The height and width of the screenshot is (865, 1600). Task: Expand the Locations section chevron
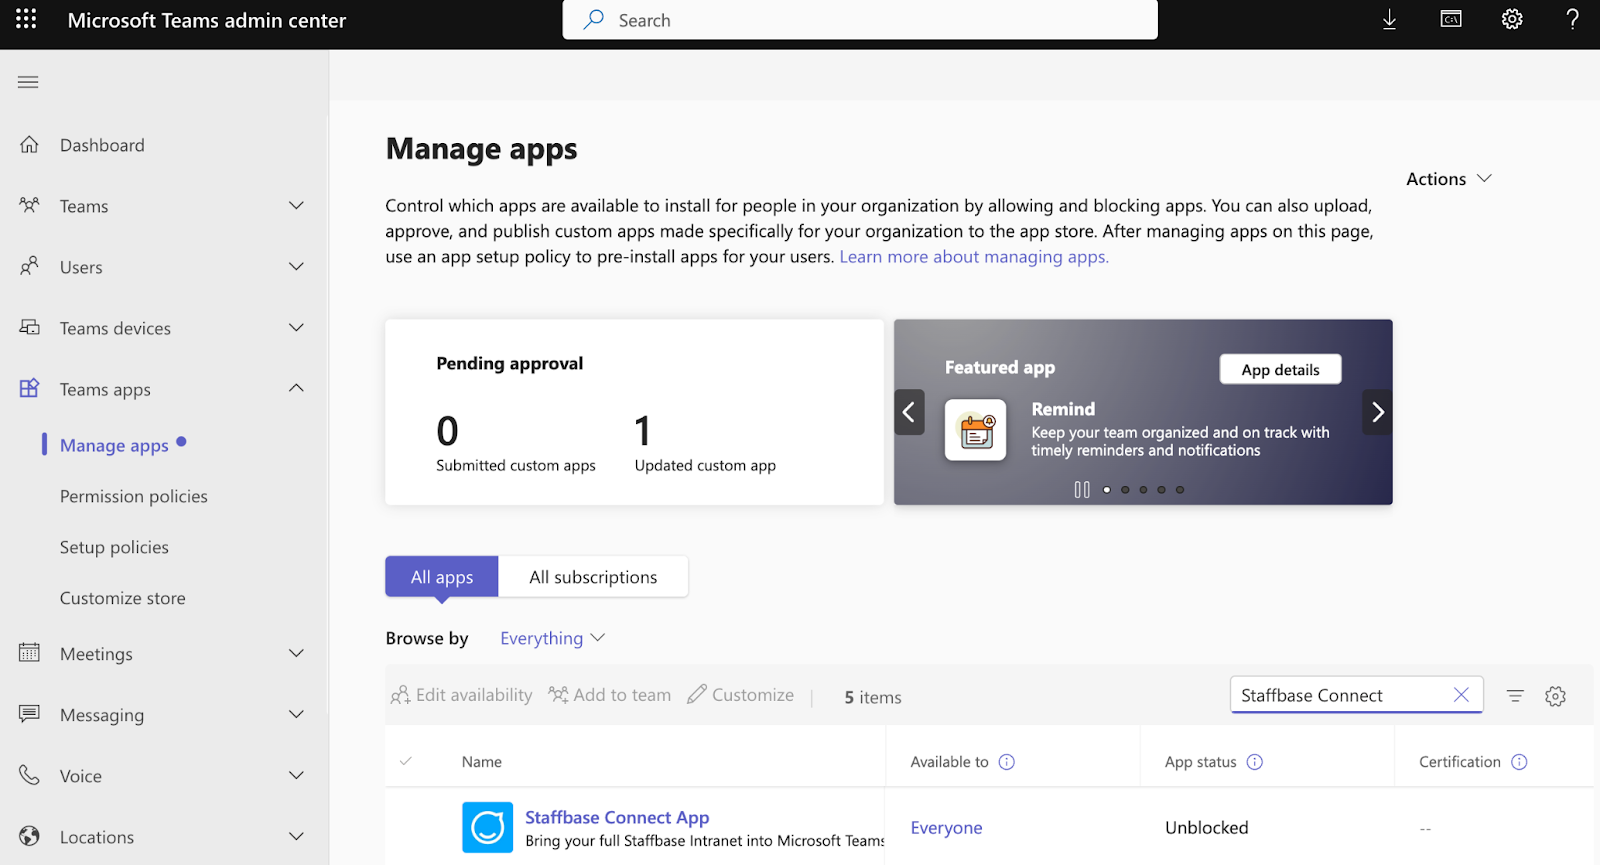click(x=296, y=836)
